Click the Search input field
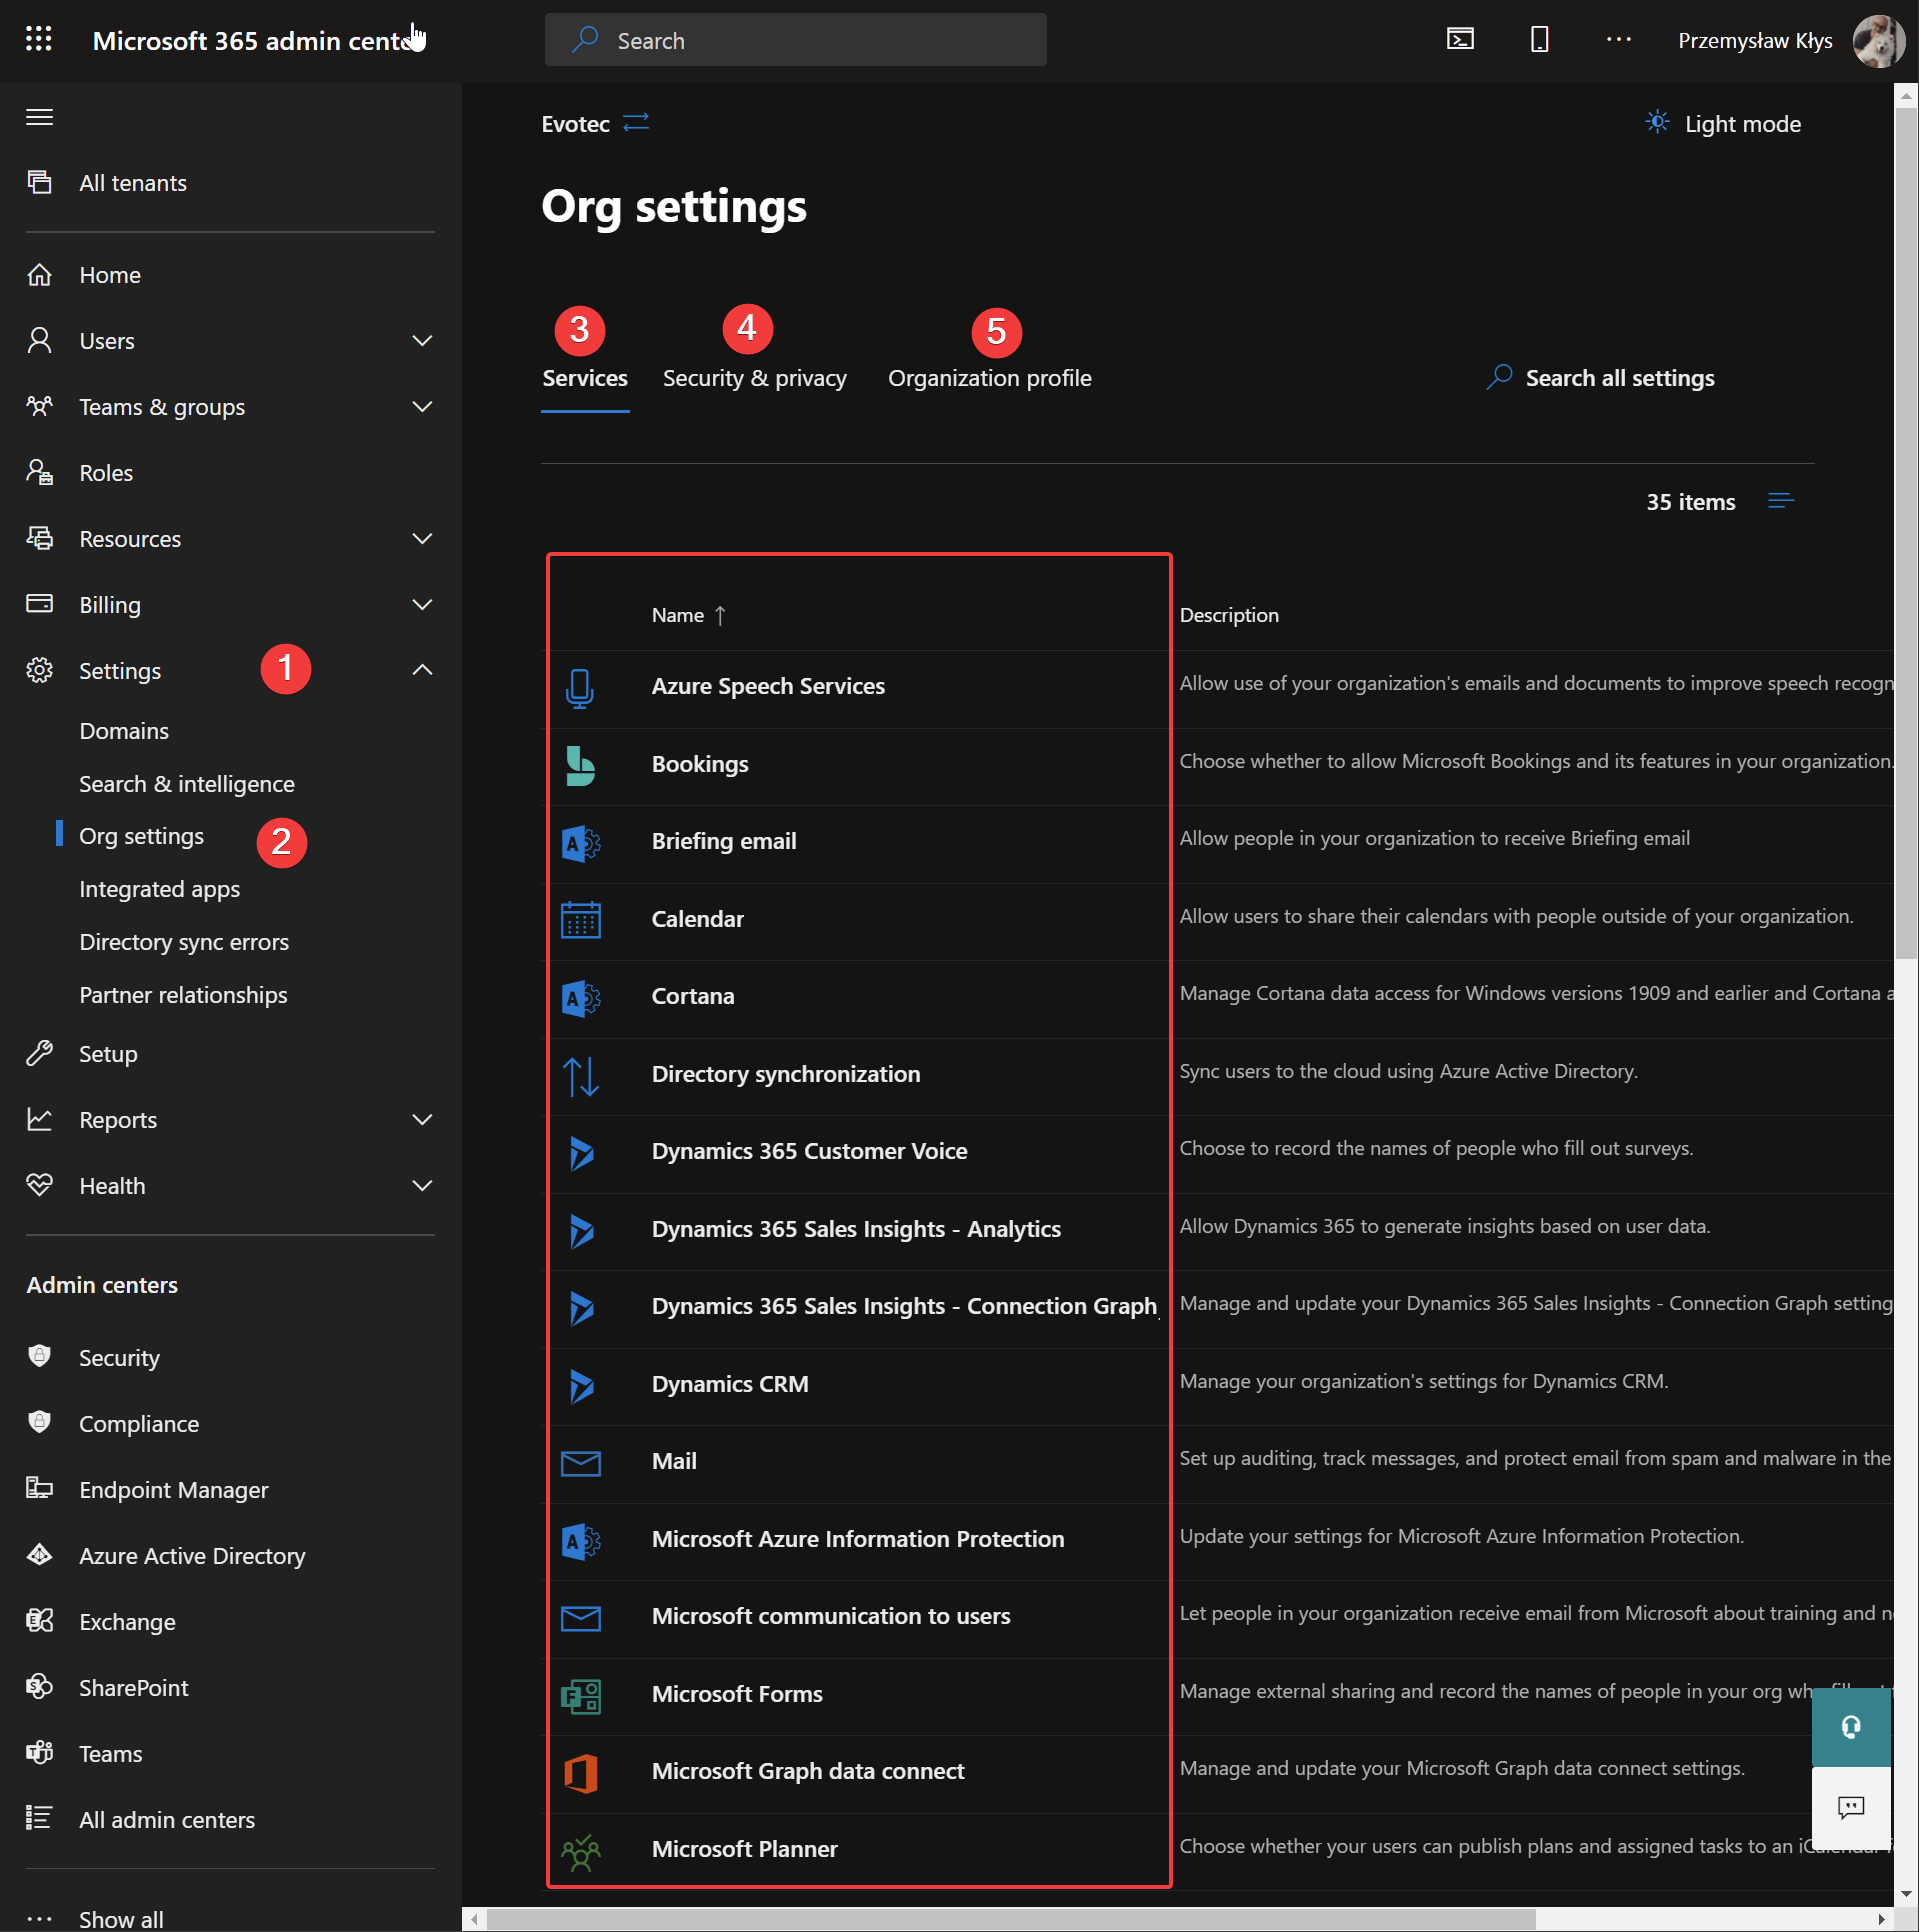 pos(795,40)
